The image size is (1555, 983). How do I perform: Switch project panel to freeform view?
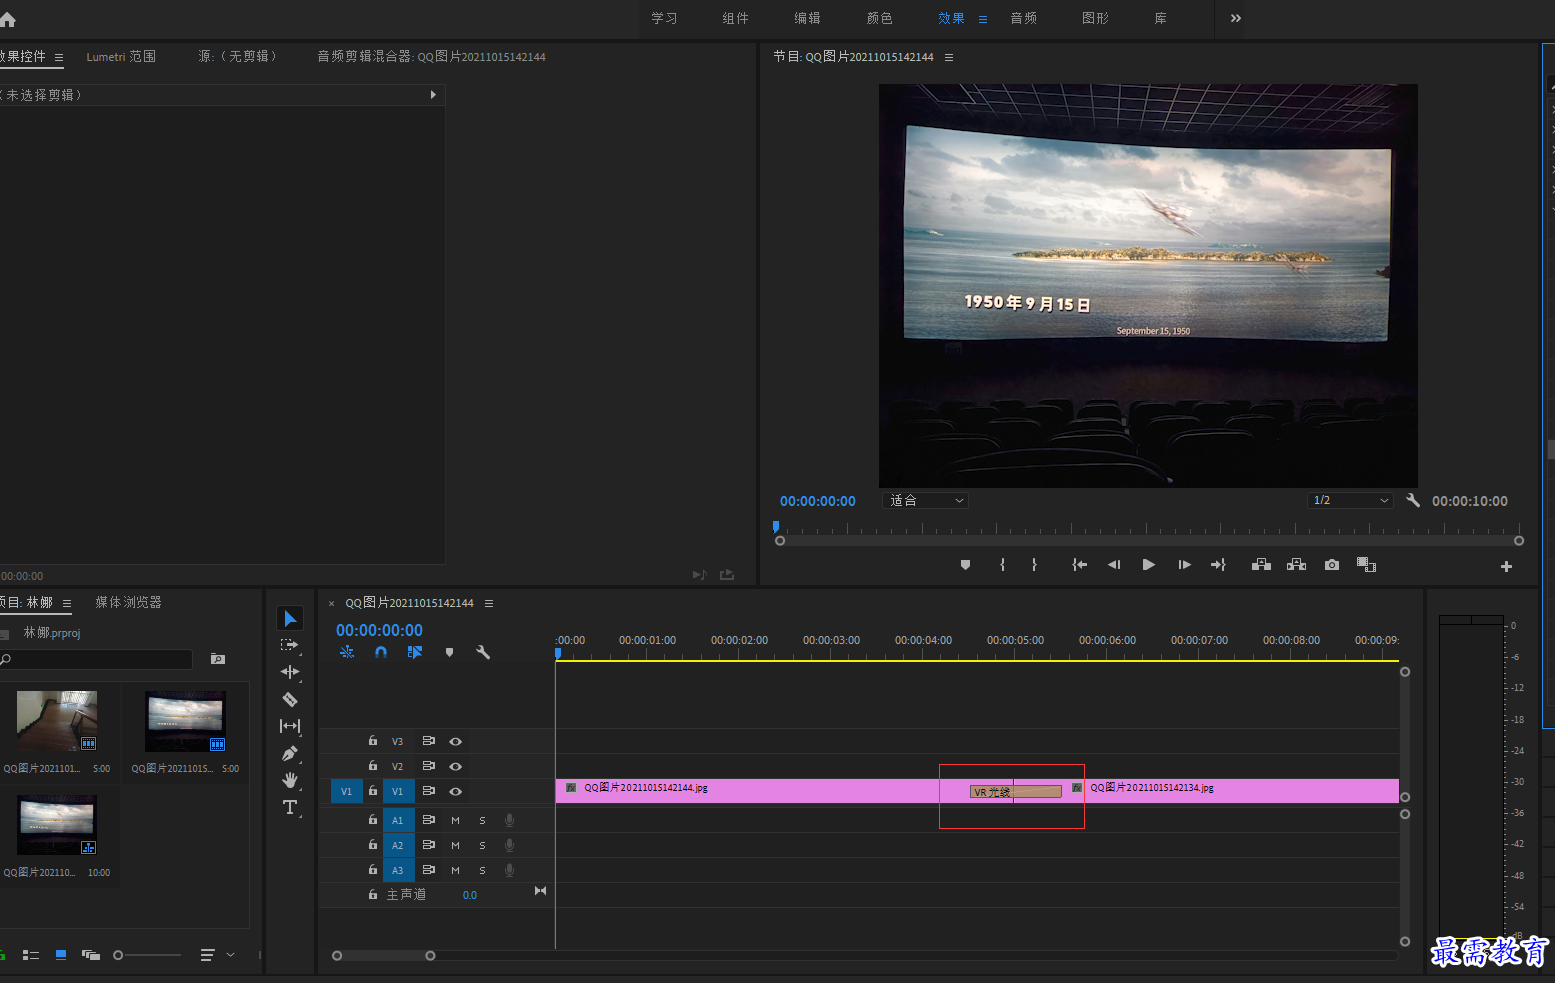point(91,955)
